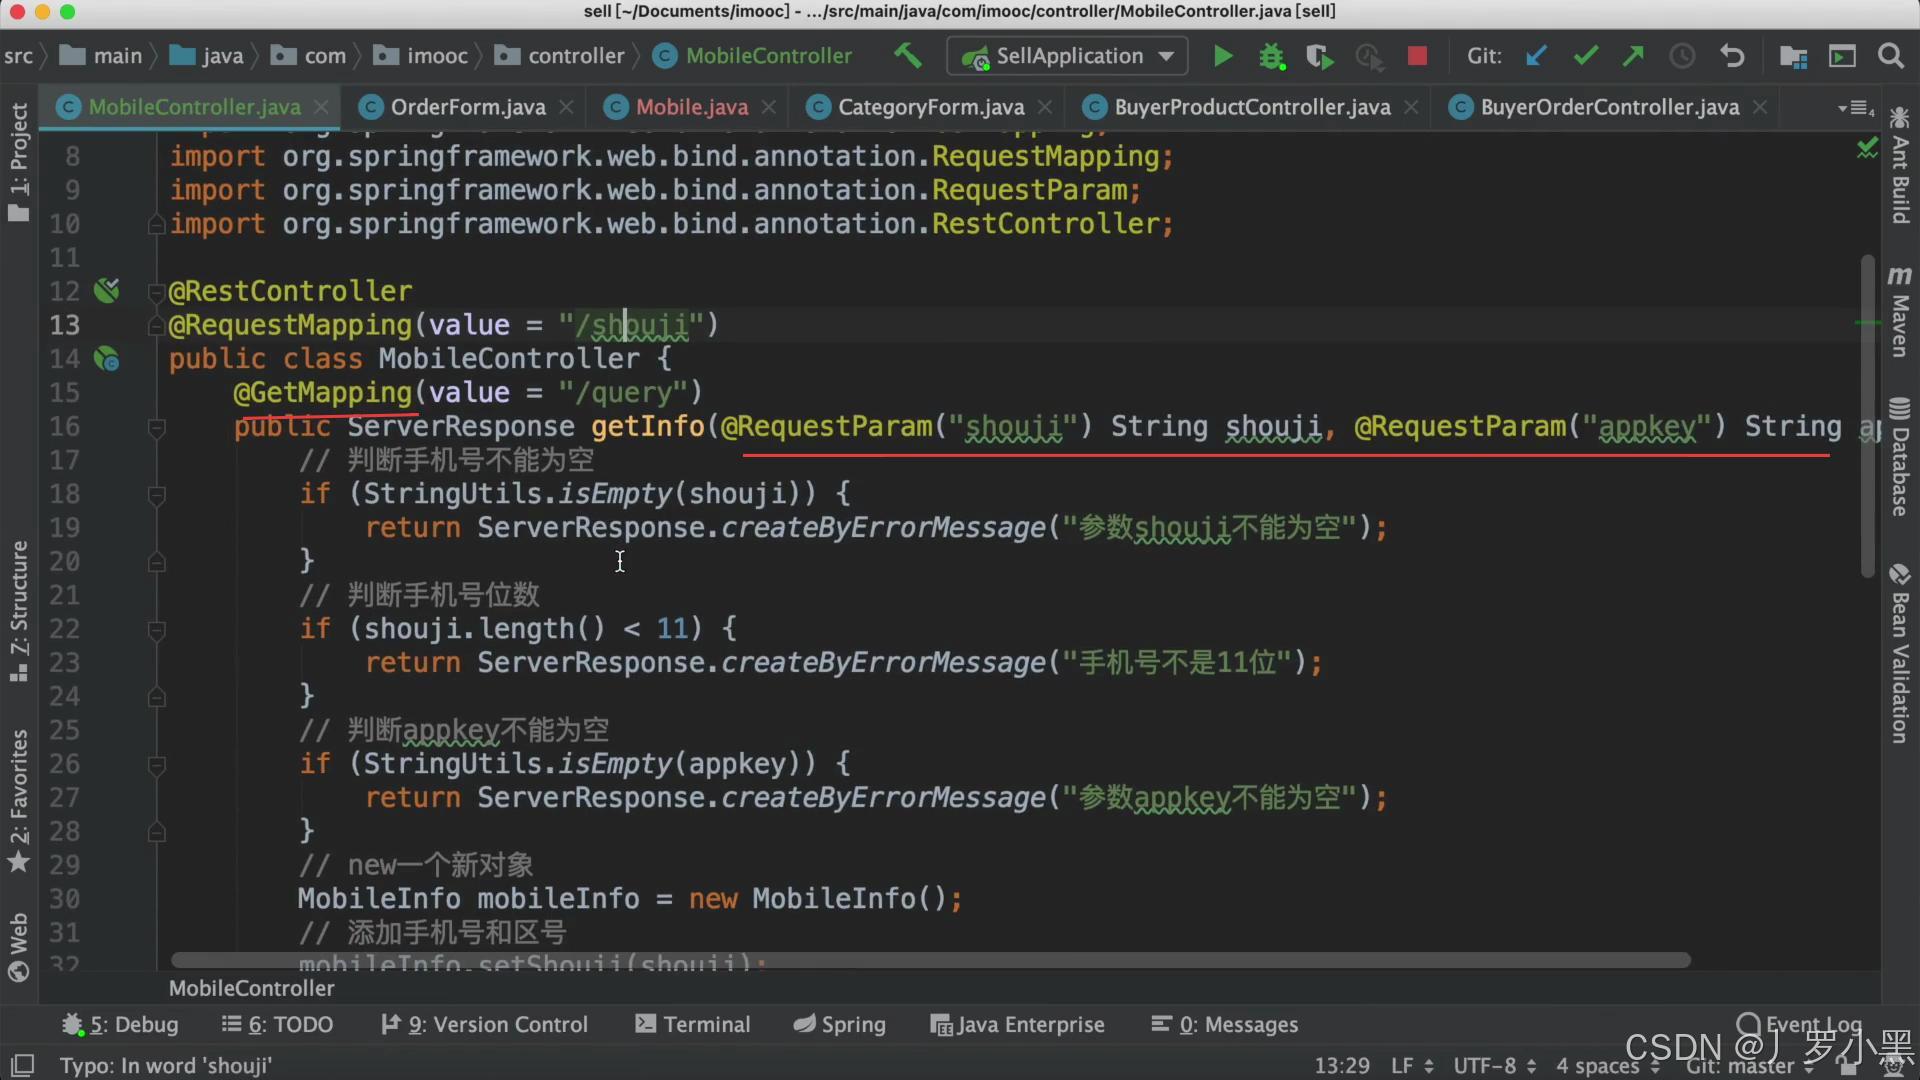Toggle the Favorites tool window

coord(18,800)
